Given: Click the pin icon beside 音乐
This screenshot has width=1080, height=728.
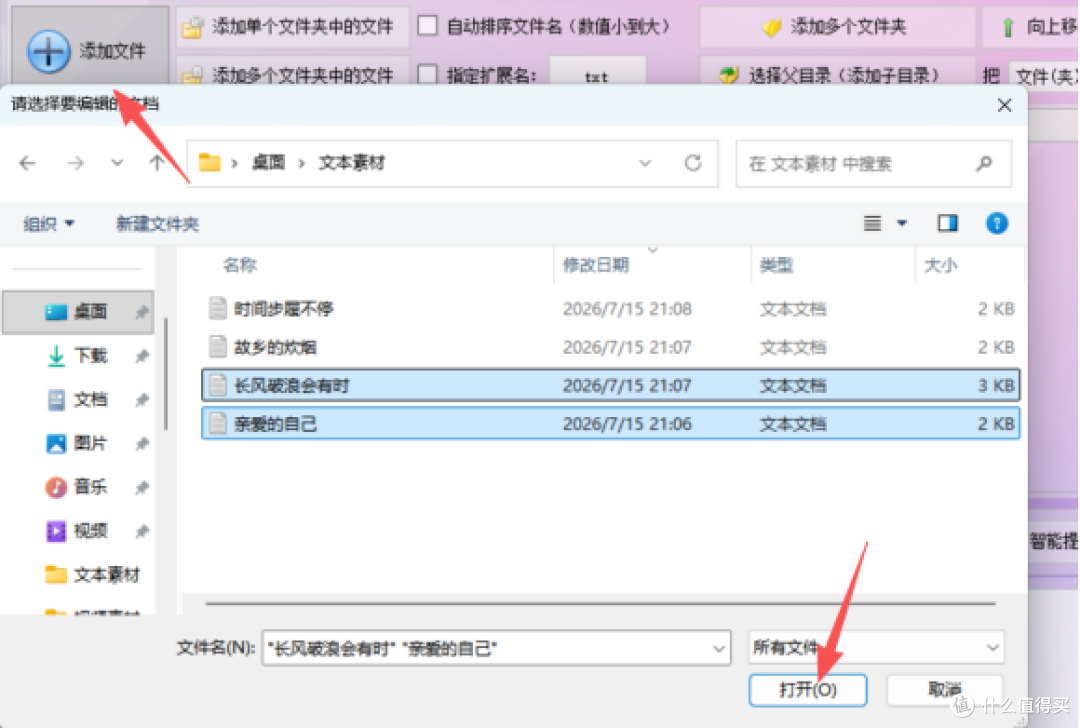Looking at the screenshot, I should (142, 488).
